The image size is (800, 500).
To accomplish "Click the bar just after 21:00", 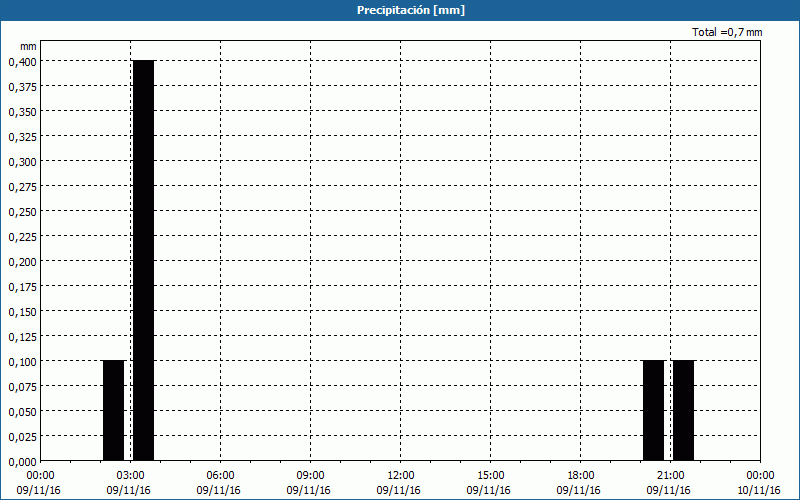I will (684, 411).
